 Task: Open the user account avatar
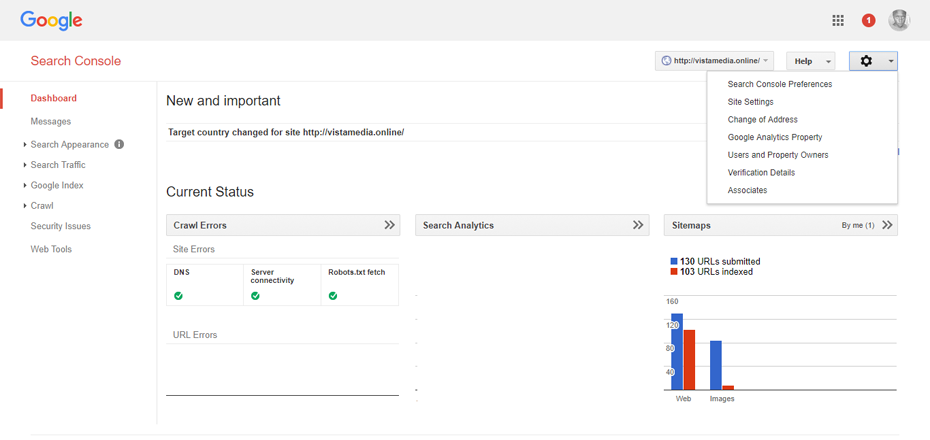(898, 20)
